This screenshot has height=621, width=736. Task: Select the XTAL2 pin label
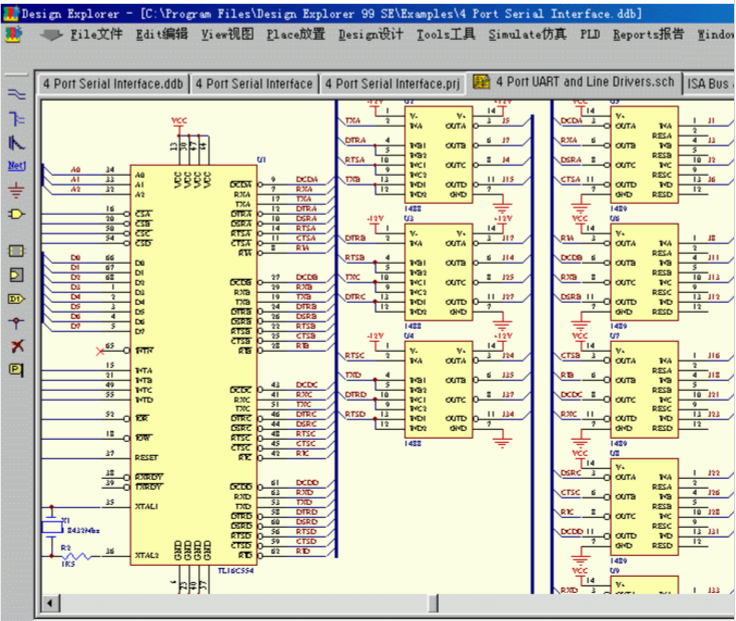coord(146,555)
